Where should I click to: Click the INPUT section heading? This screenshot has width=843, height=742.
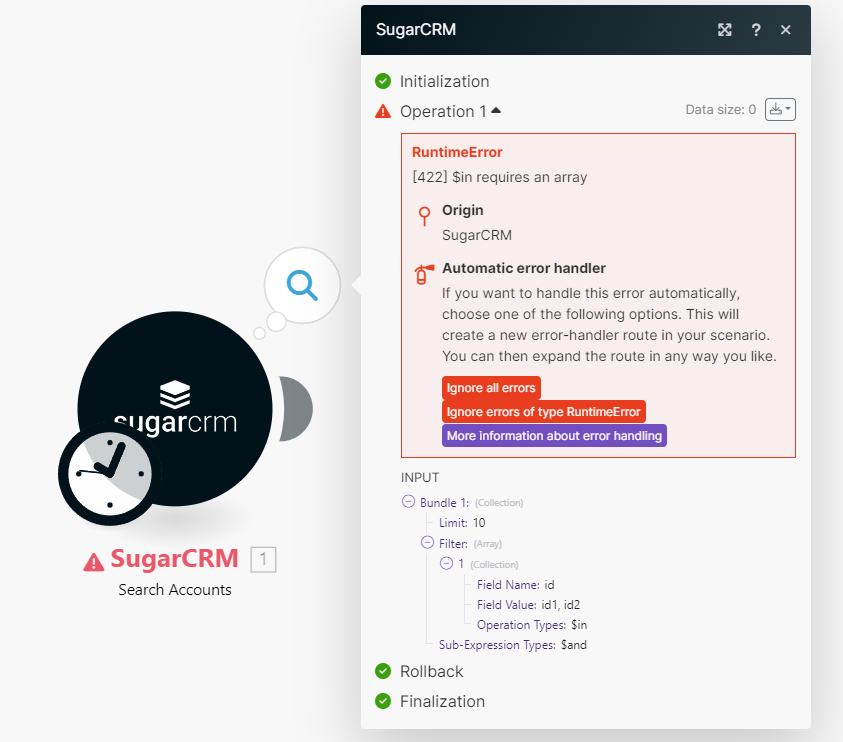(x=420, y=477)
